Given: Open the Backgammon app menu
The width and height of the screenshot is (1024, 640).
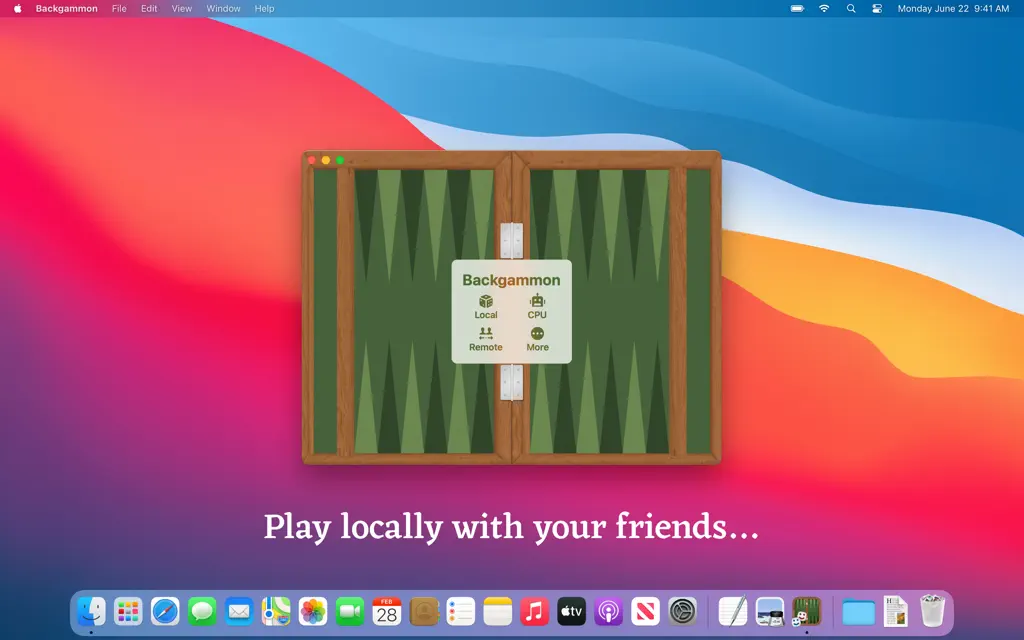Looking at the screenshot, I should (67, 8).
